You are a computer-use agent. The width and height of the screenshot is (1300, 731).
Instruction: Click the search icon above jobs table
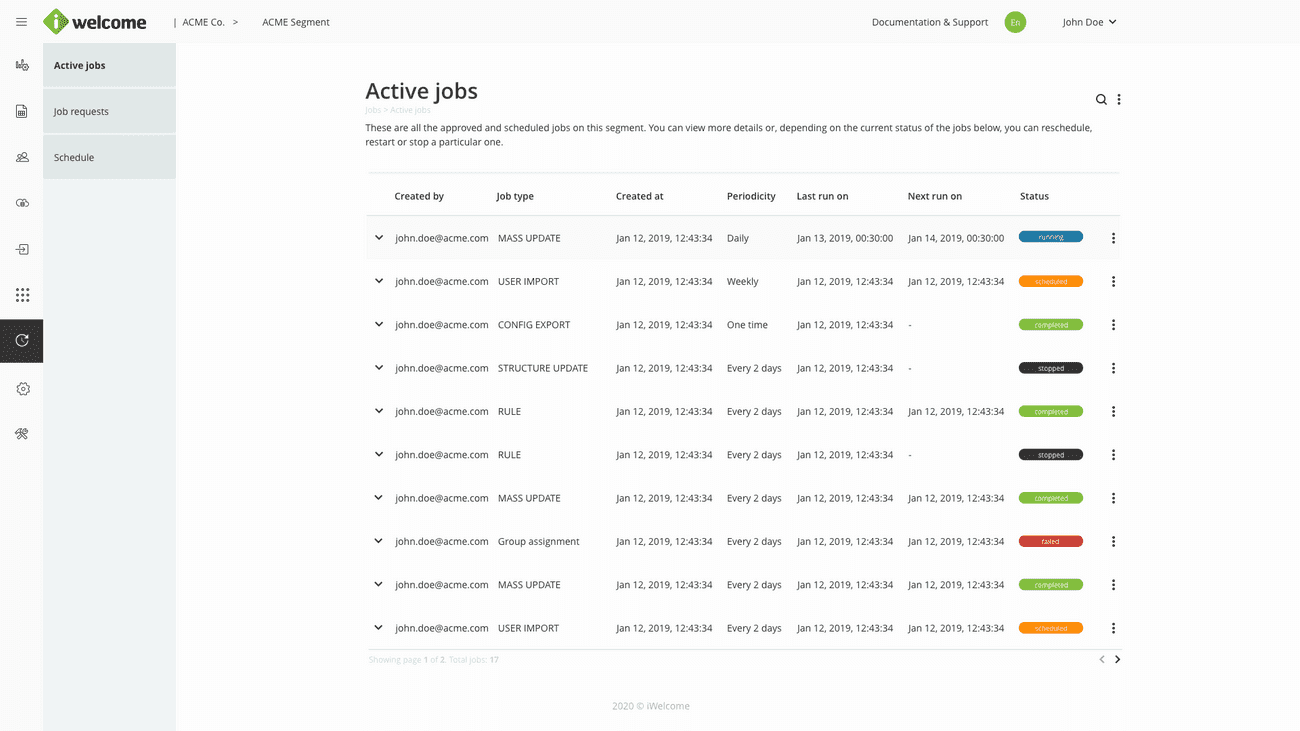point(1101,100)
